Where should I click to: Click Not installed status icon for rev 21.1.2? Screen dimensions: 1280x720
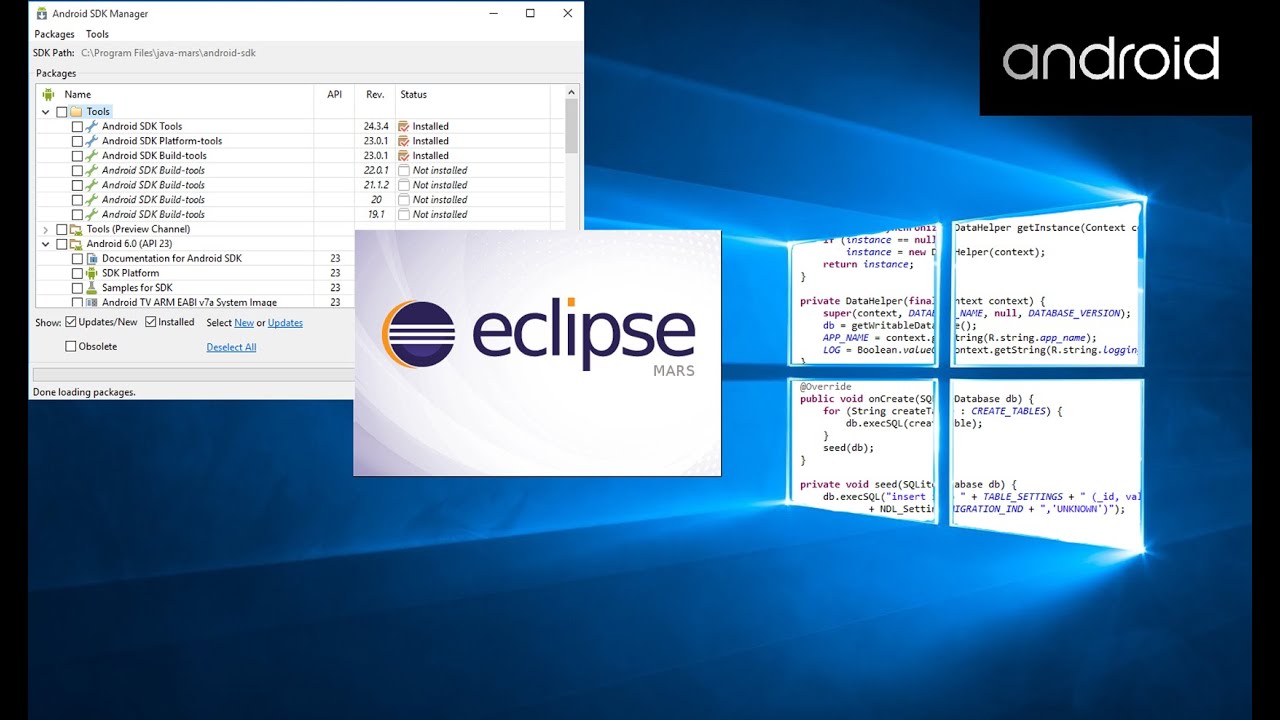404,185
